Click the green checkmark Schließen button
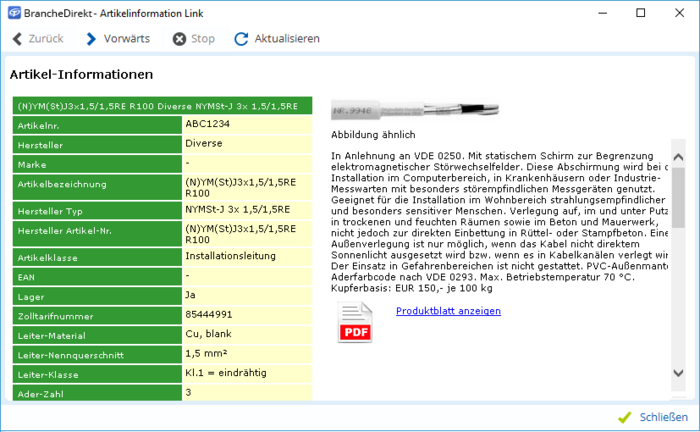The height and width of the screenshot is (432, 700). point(653,416)
